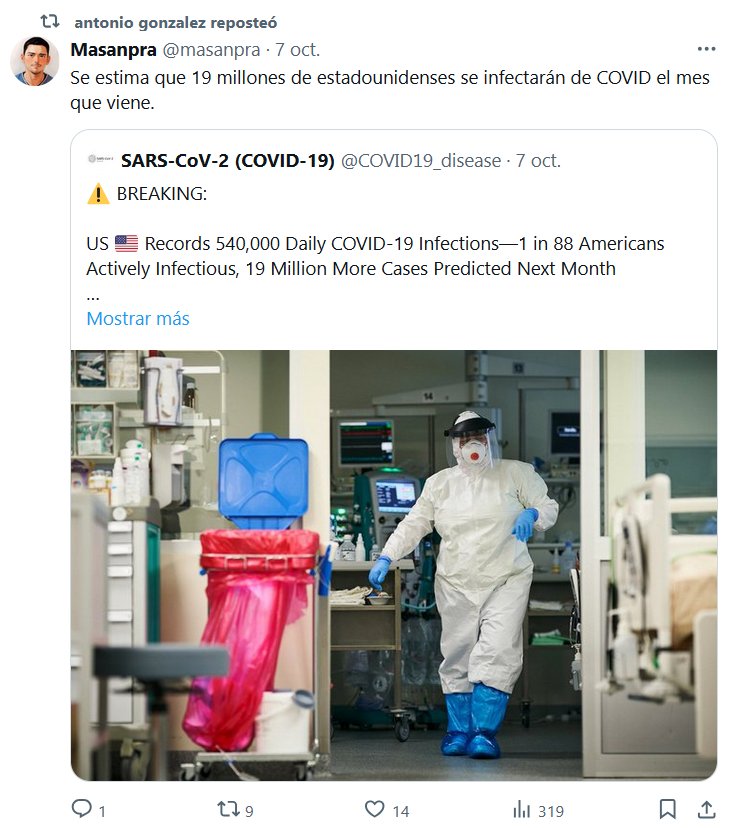Like the tweet with heart icon

point(375,808)
